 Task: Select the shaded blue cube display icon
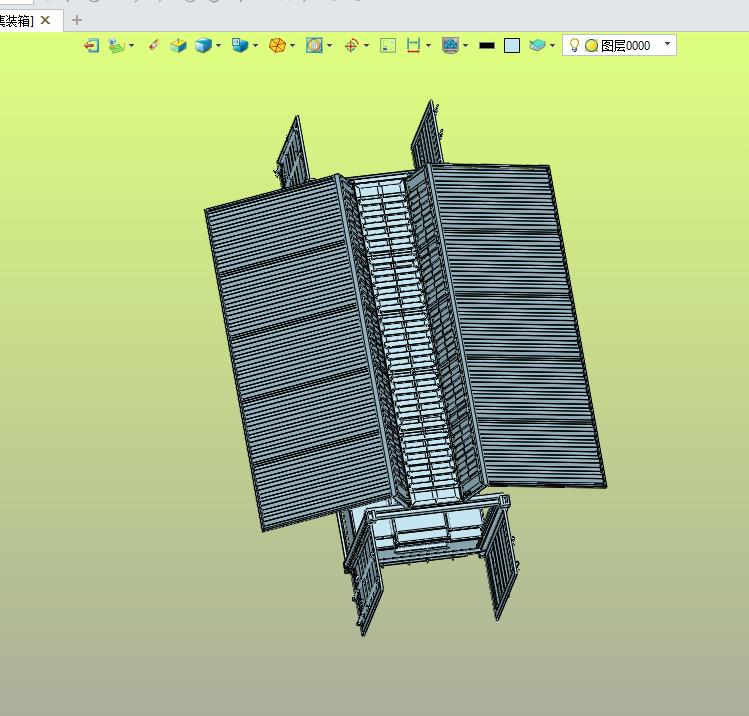[x=203, y=45]
